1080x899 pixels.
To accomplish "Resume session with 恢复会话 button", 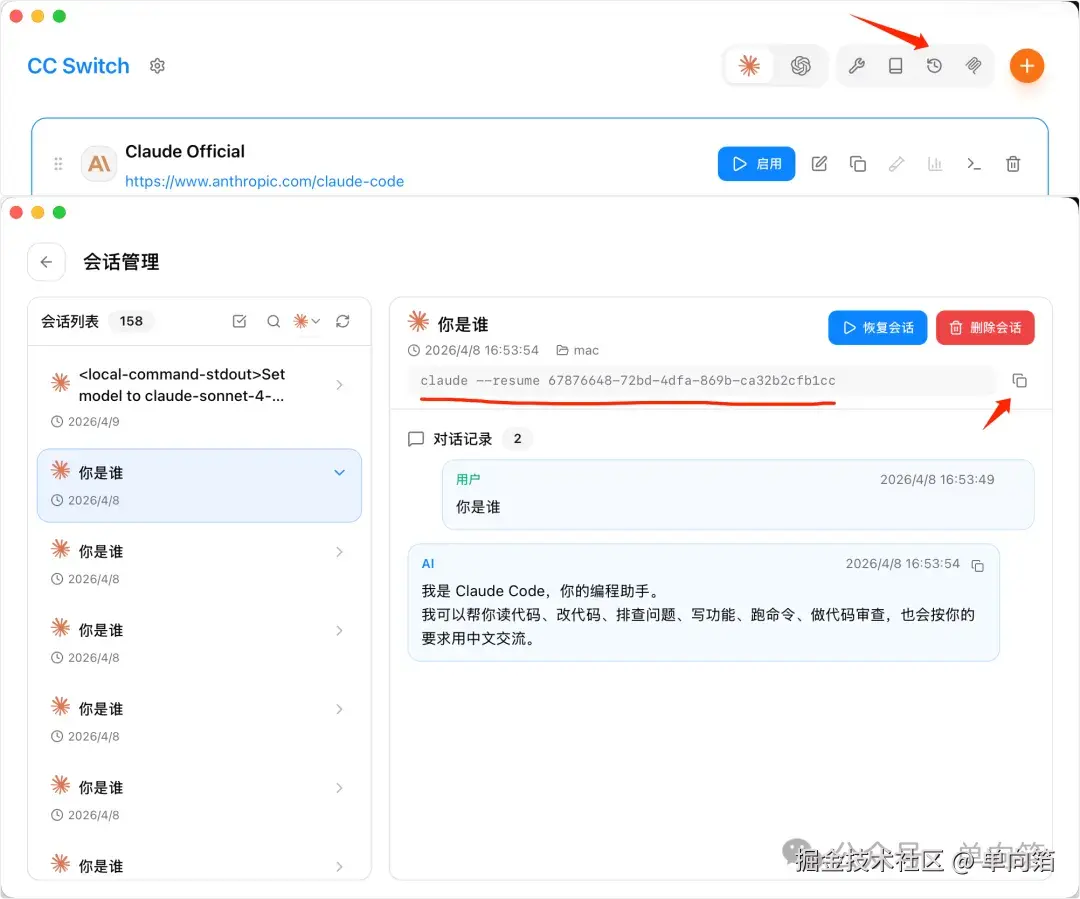I will coord(878,328).
